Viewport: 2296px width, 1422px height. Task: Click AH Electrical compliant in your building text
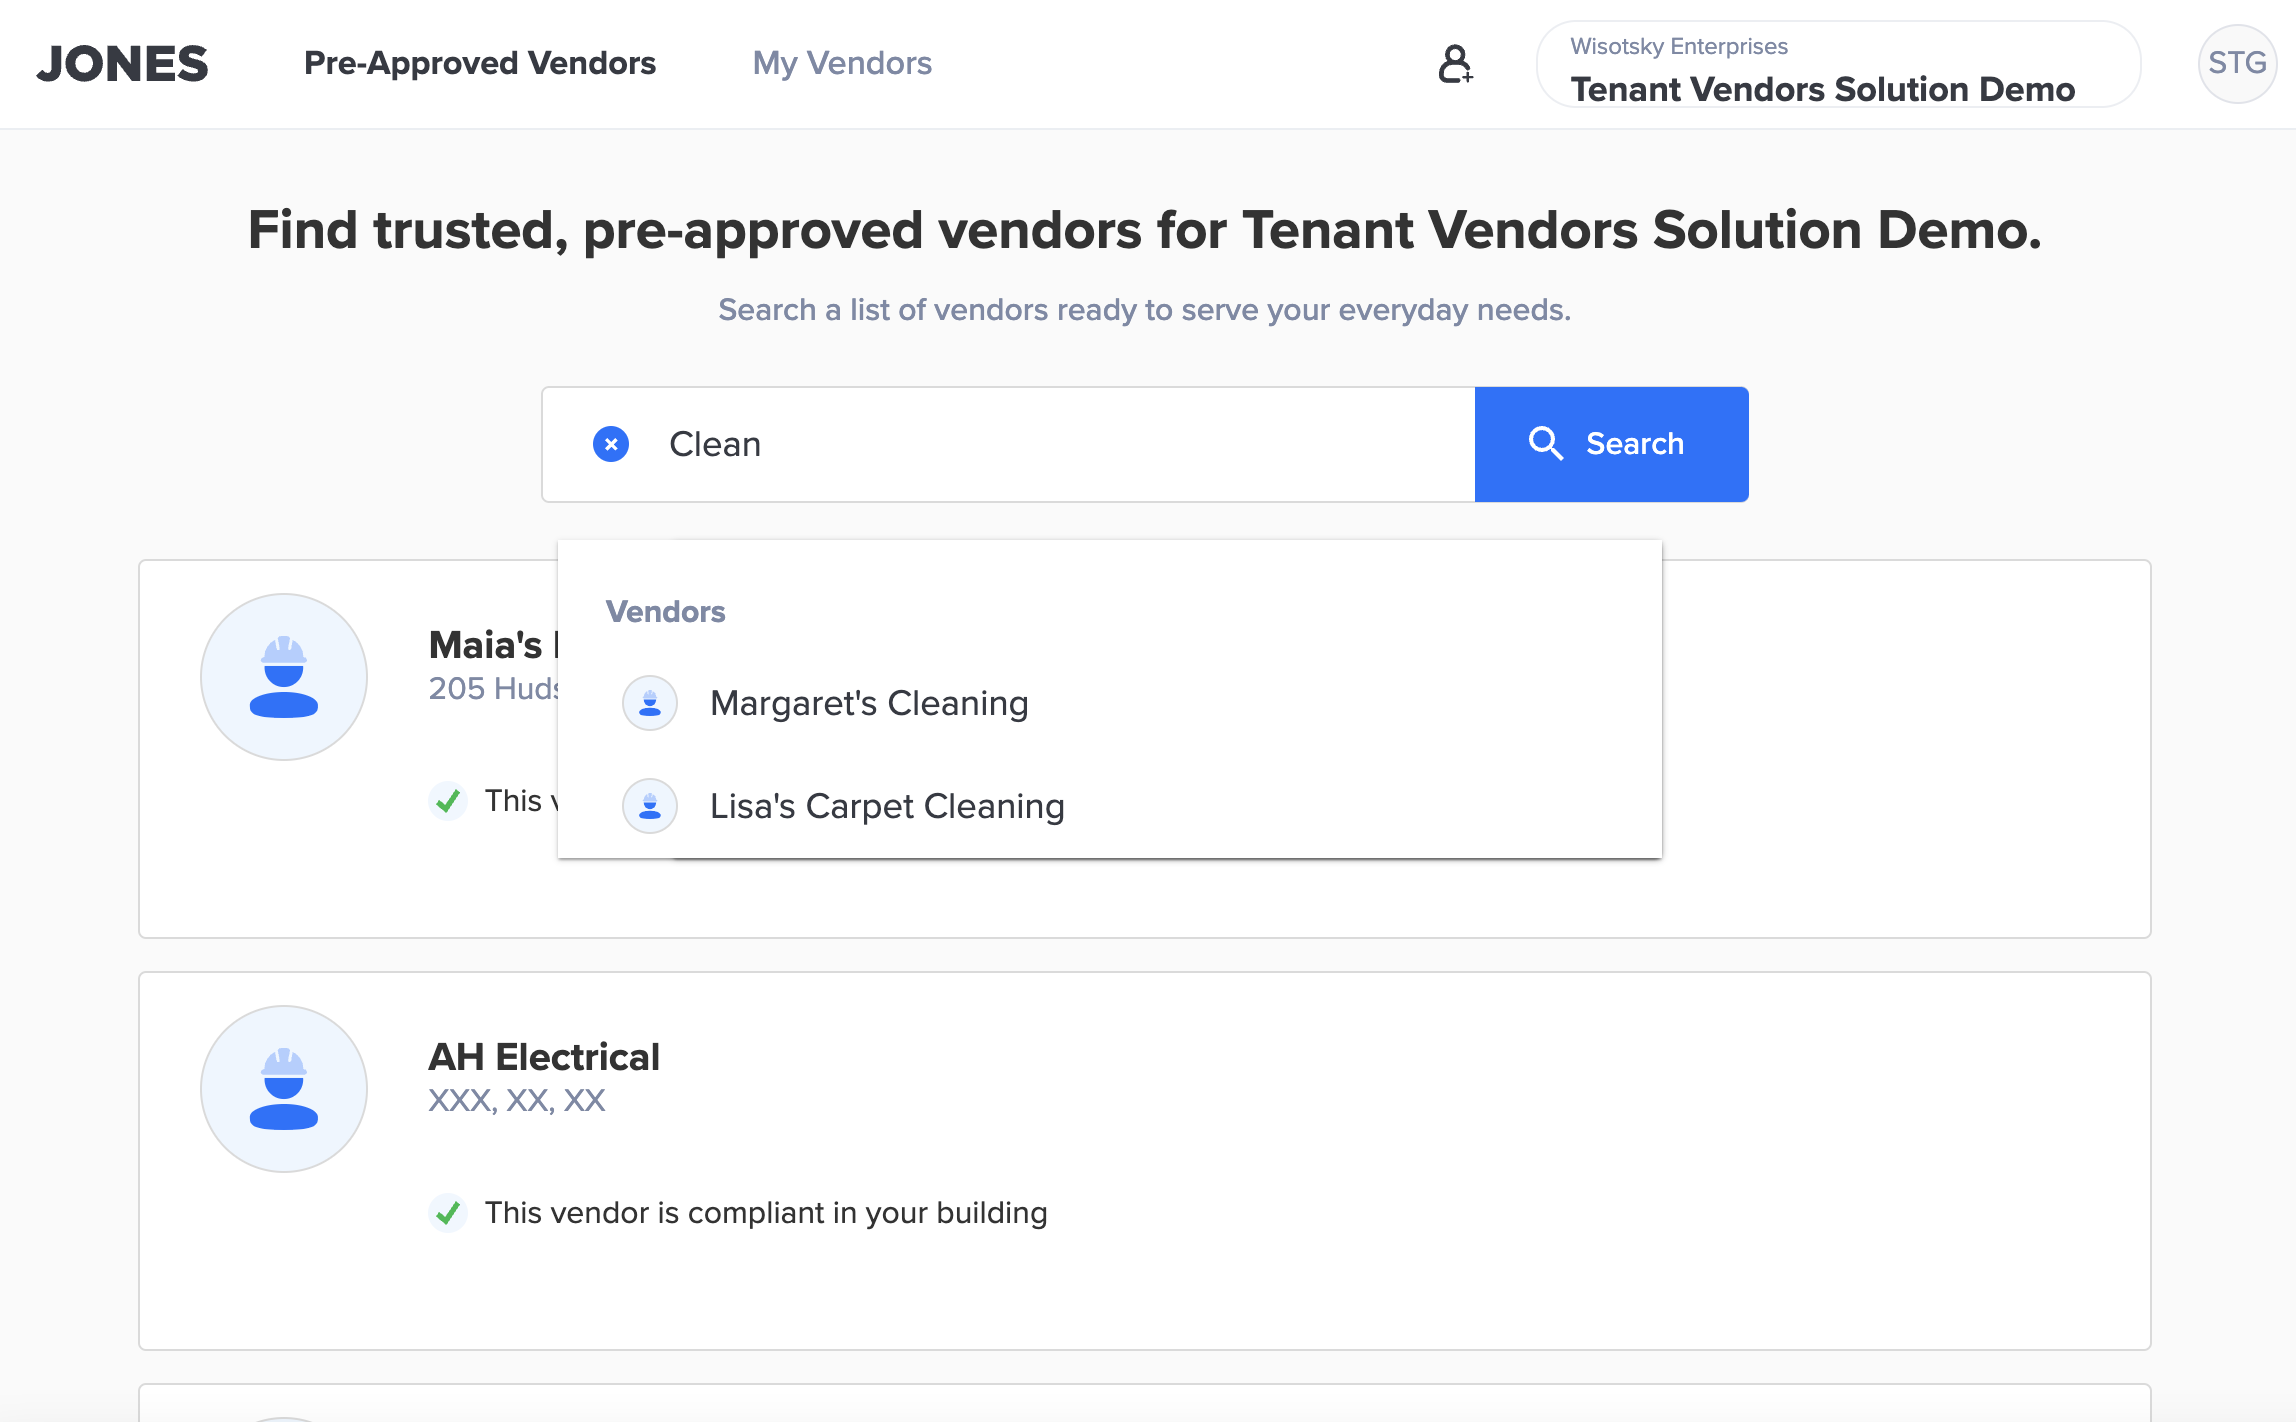coord(766,1213)
